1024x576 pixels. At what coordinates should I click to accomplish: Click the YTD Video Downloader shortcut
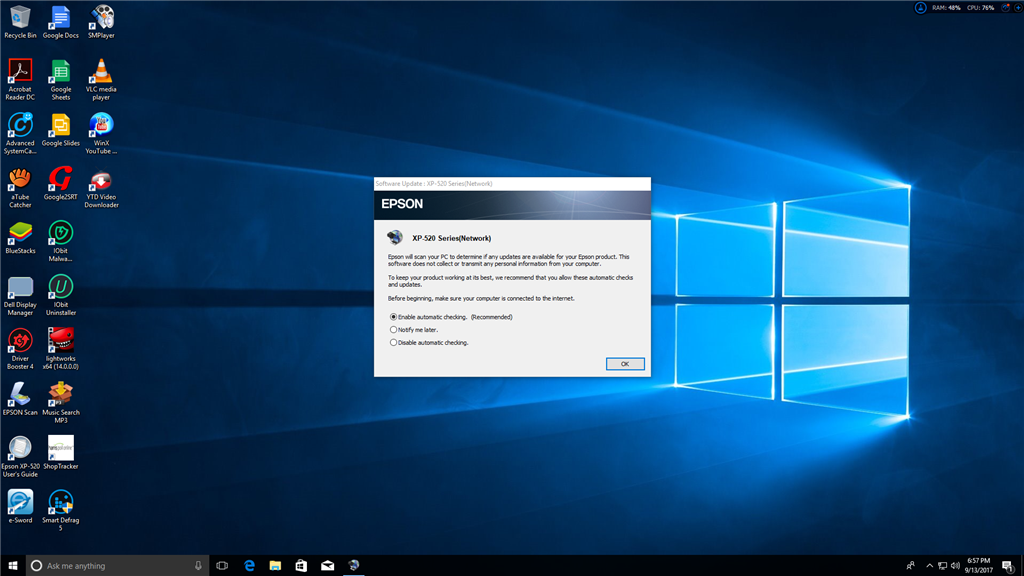point(101,187)
